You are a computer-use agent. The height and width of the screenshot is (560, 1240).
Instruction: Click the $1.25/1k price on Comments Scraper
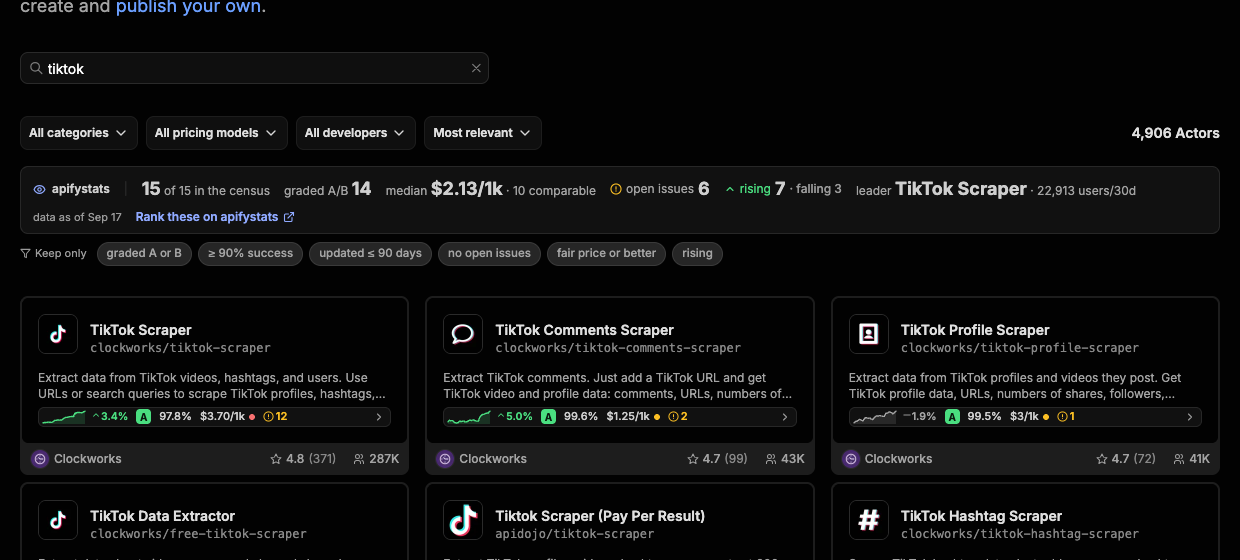[x=628, y=417]
